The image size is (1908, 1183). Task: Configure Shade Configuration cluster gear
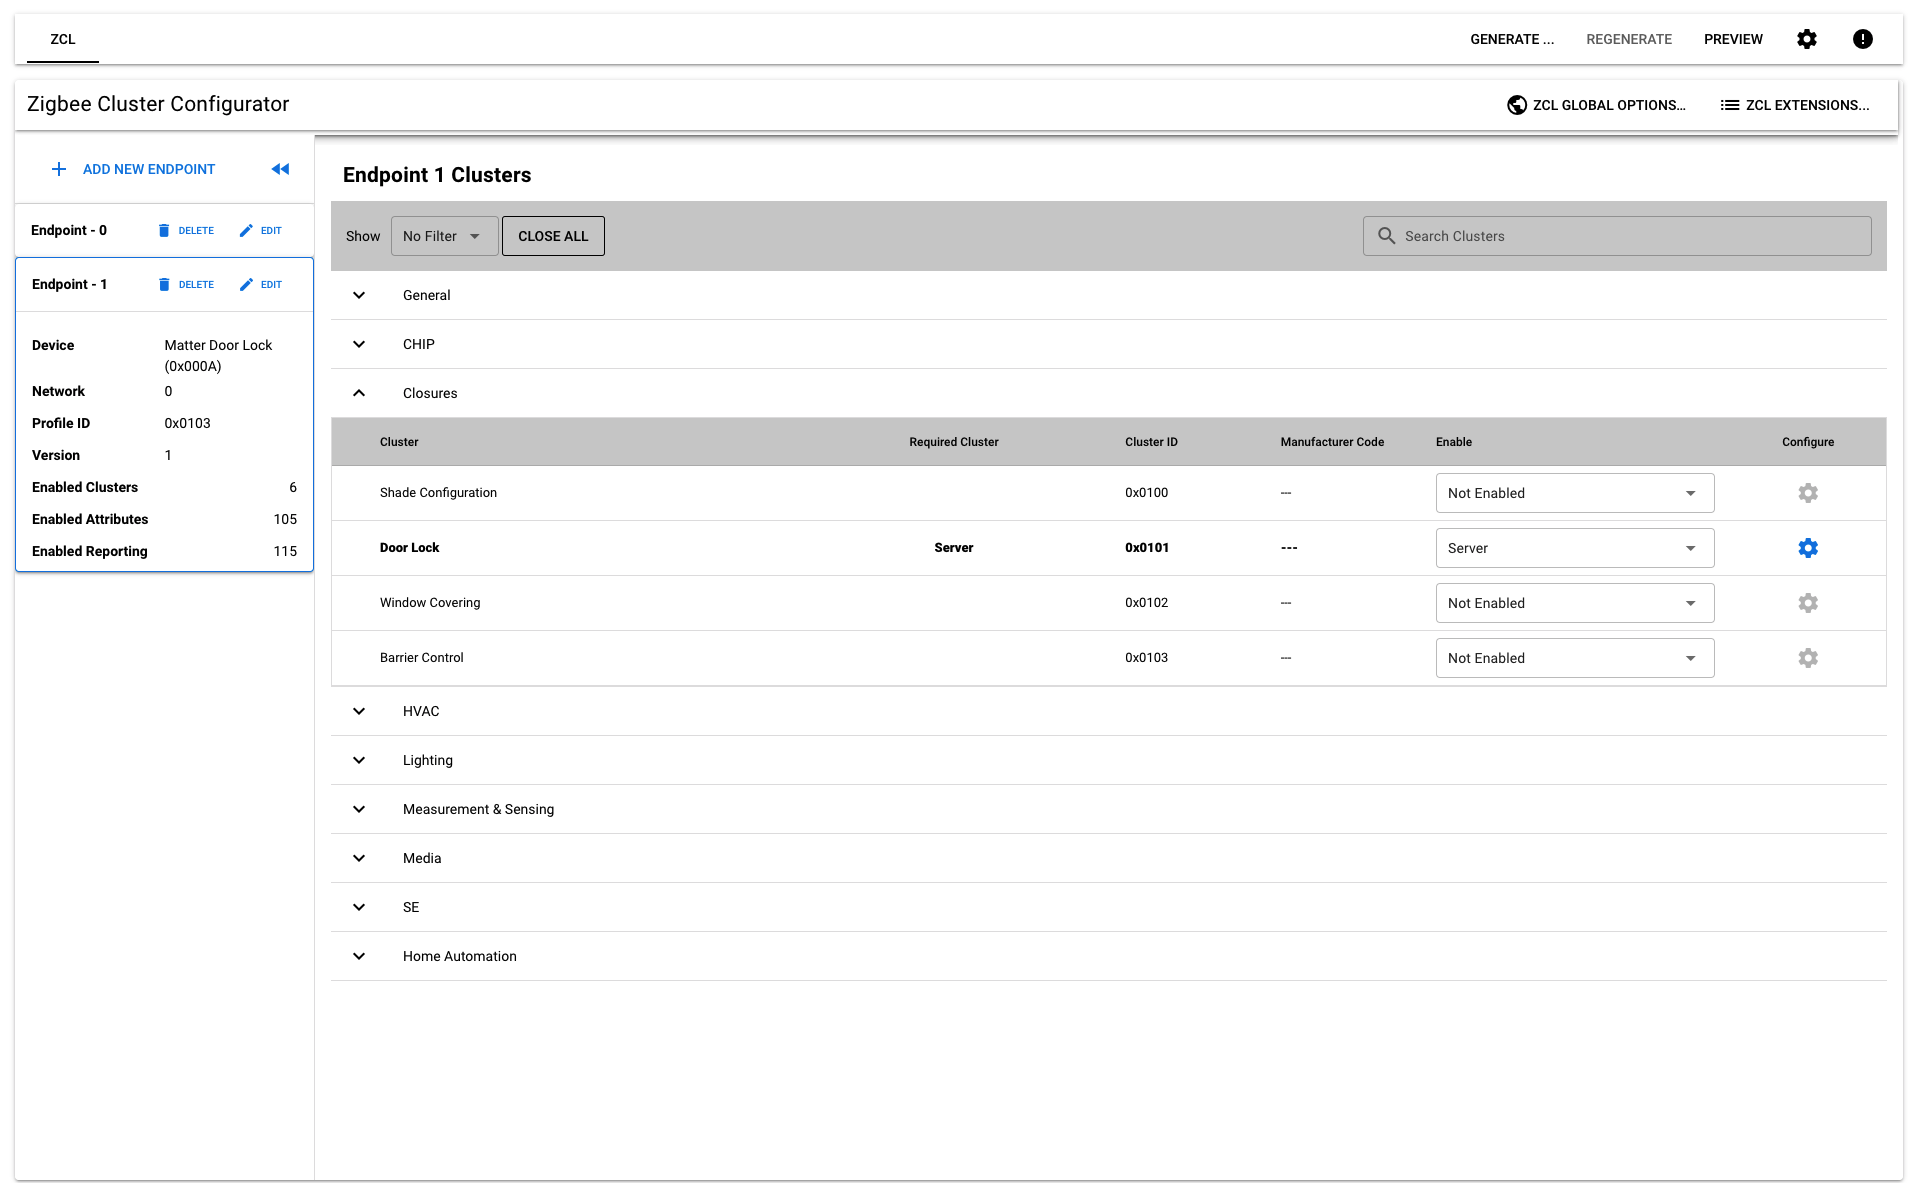[x=1807, y=493]
